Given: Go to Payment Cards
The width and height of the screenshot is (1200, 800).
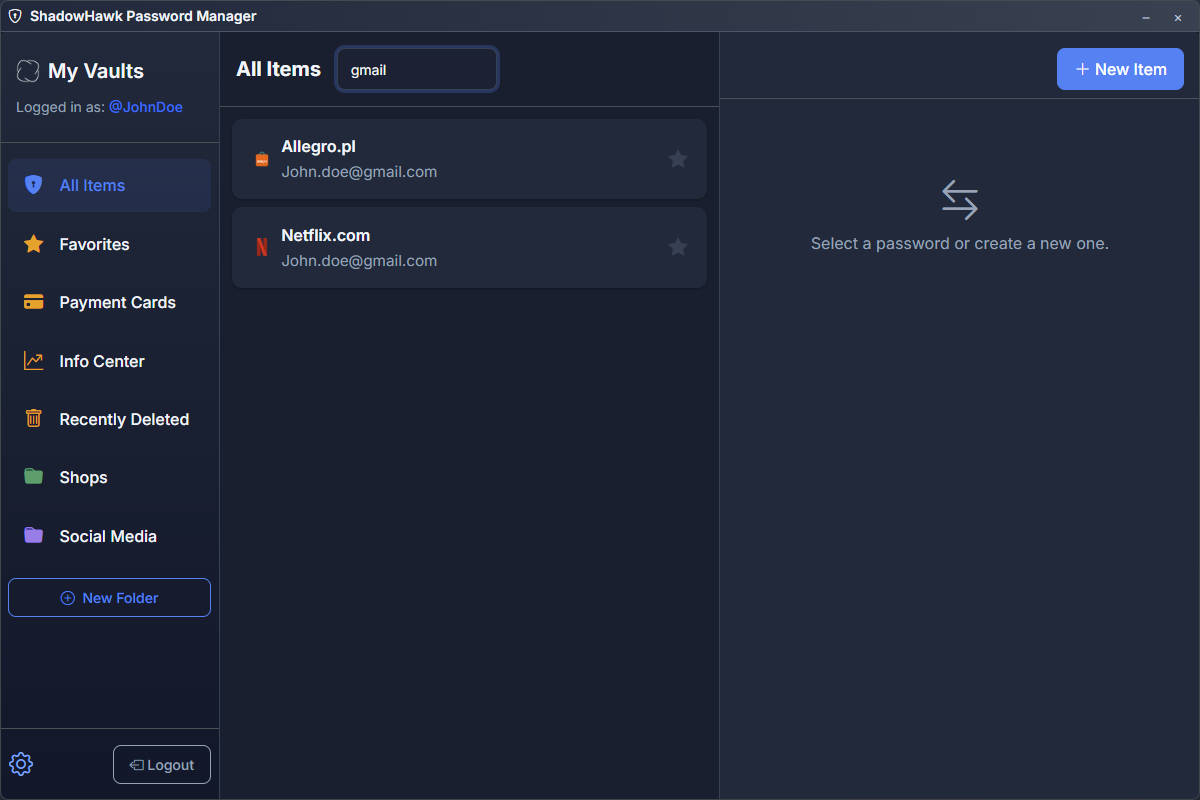Looking at the screenshot, I should pyautogui.click(x=109, y=302).
